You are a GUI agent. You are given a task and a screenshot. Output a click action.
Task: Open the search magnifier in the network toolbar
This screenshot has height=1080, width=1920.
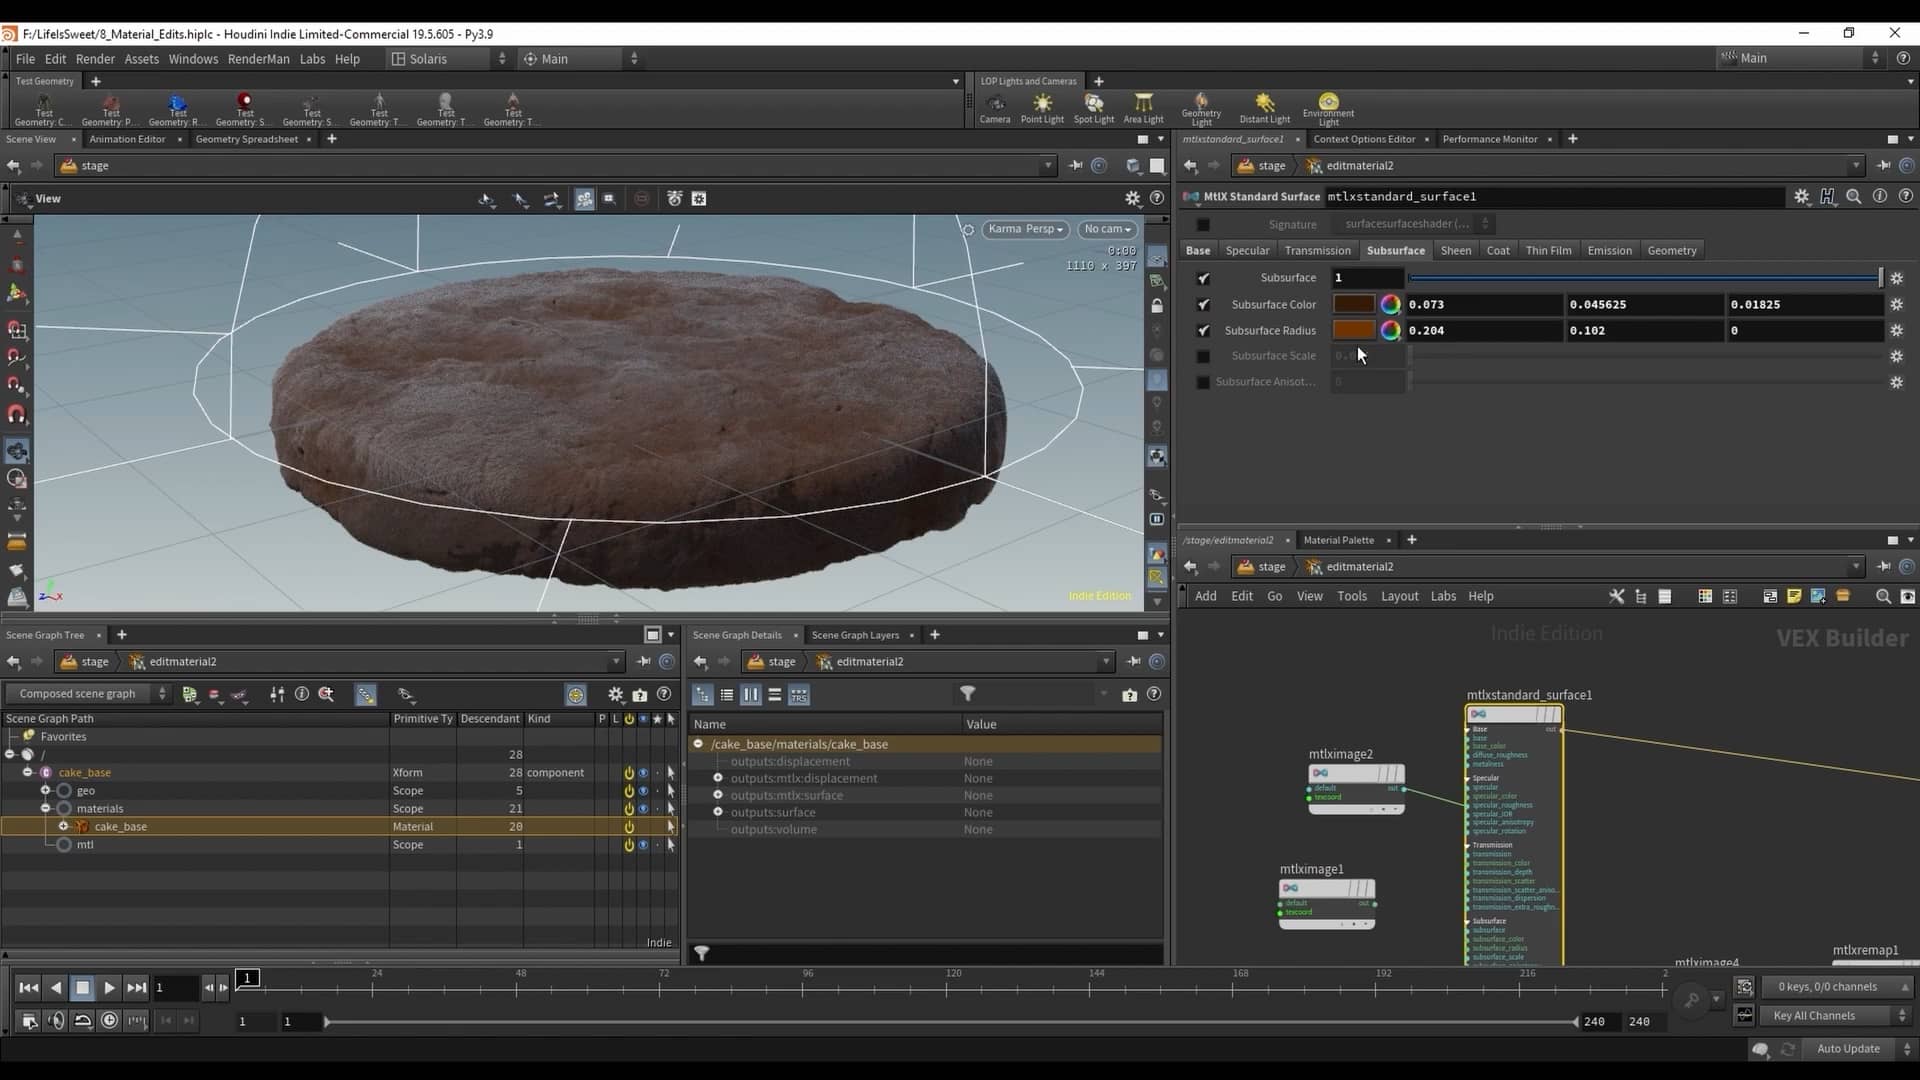point(1883,596)
